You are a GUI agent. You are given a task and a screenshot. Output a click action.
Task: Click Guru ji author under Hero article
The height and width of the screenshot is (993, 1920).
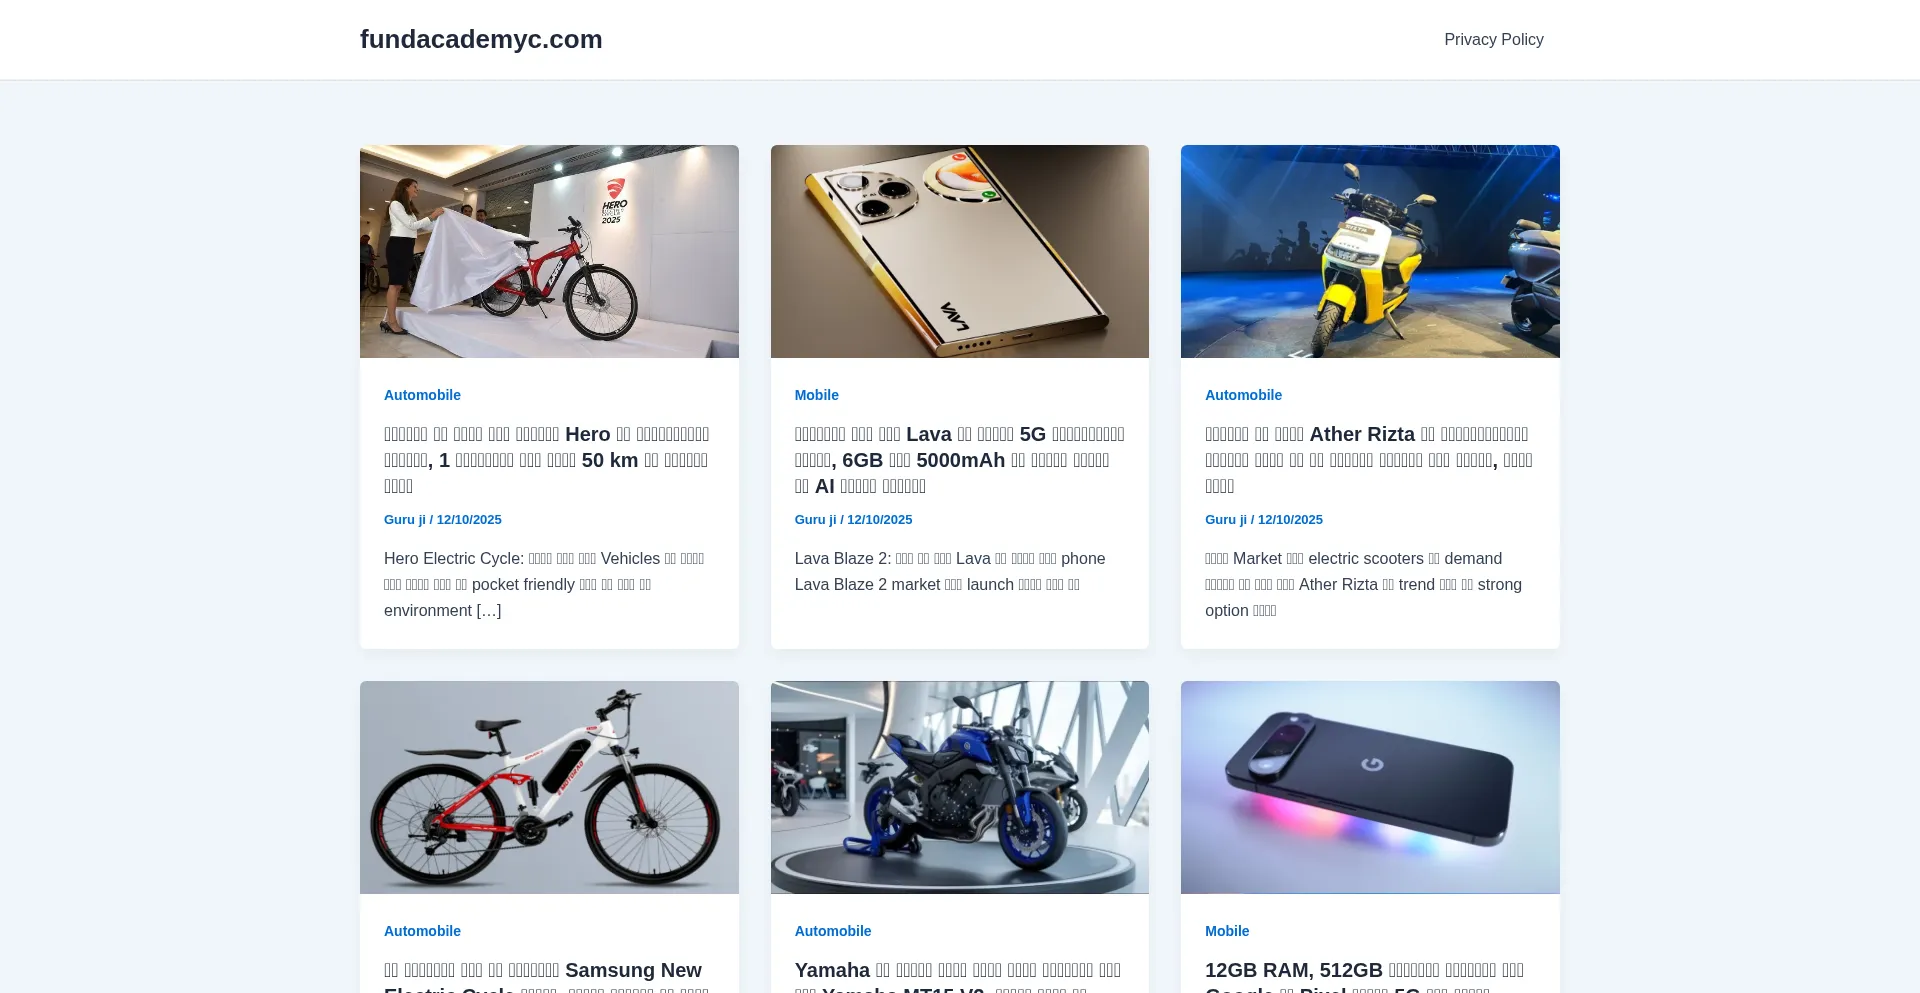tap(404, 520)
